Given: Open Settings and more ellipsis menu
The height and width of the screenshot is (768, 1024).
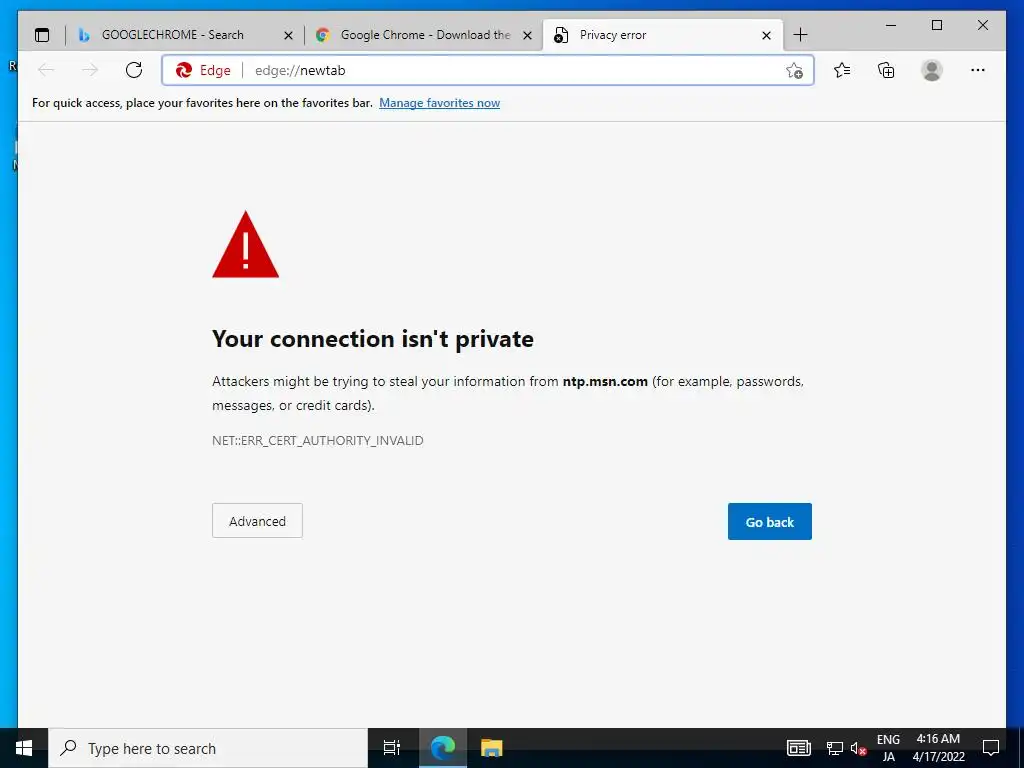Looking at the screenshot, I should [x=978, y=70].
